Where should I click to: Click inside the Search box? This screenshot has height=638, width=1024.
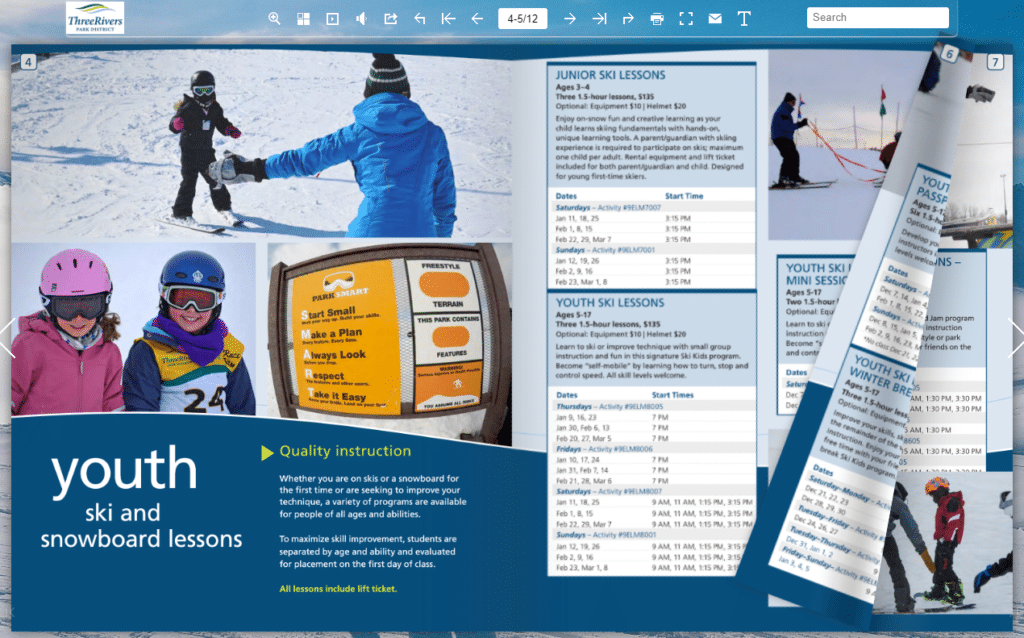877,18
